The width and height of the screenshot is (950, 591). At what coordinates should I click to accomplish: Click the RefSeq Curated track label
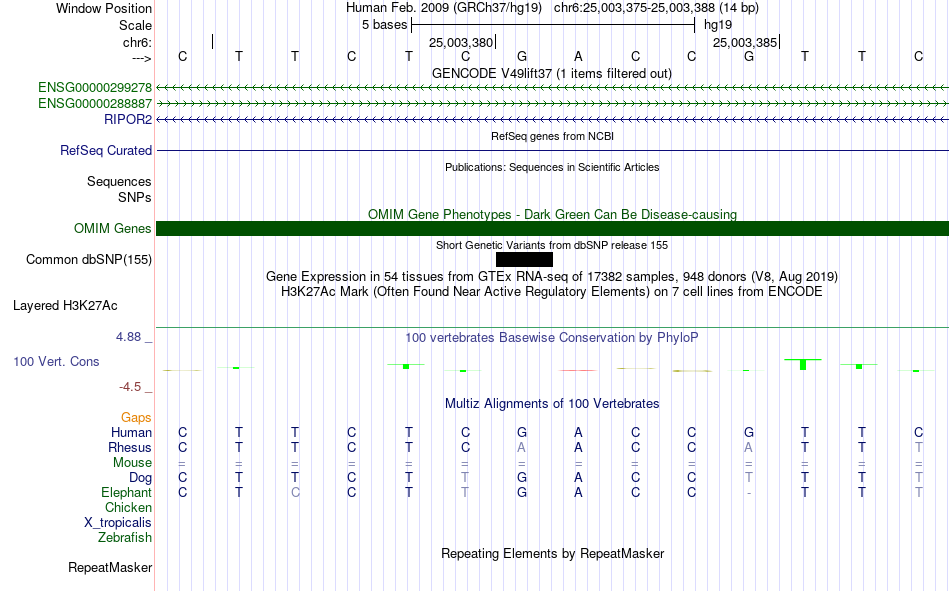[106, 150]
